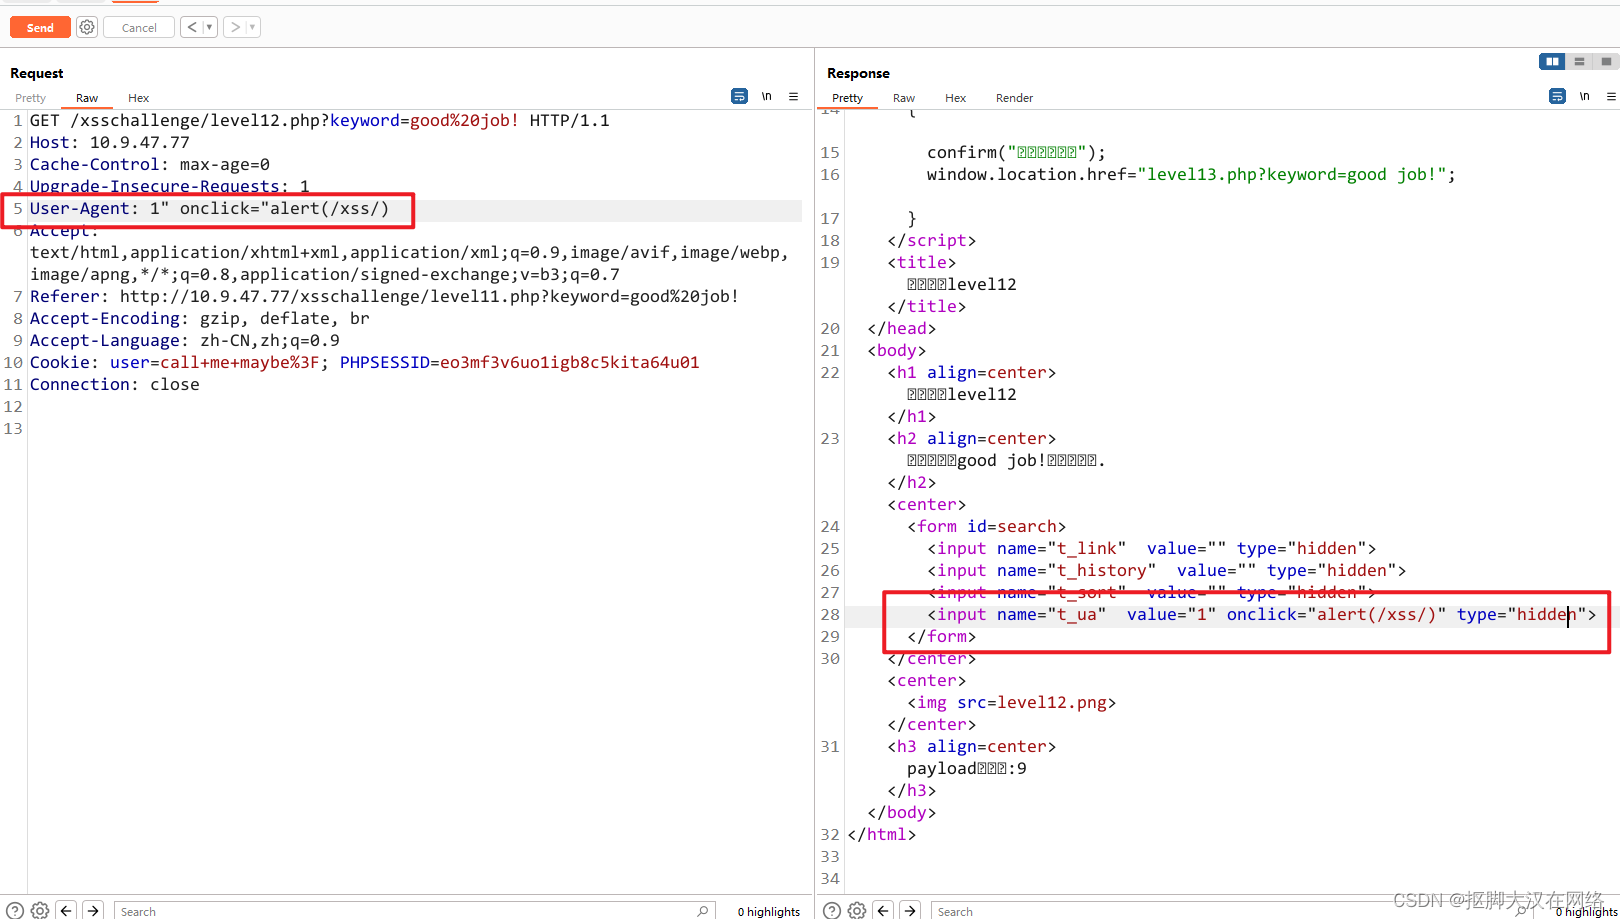The height and width of the screenshot is (919, 1620).
Task: Switch to the combined tabbed layout
Action: pyautogui.click(x=1606, y=62)
